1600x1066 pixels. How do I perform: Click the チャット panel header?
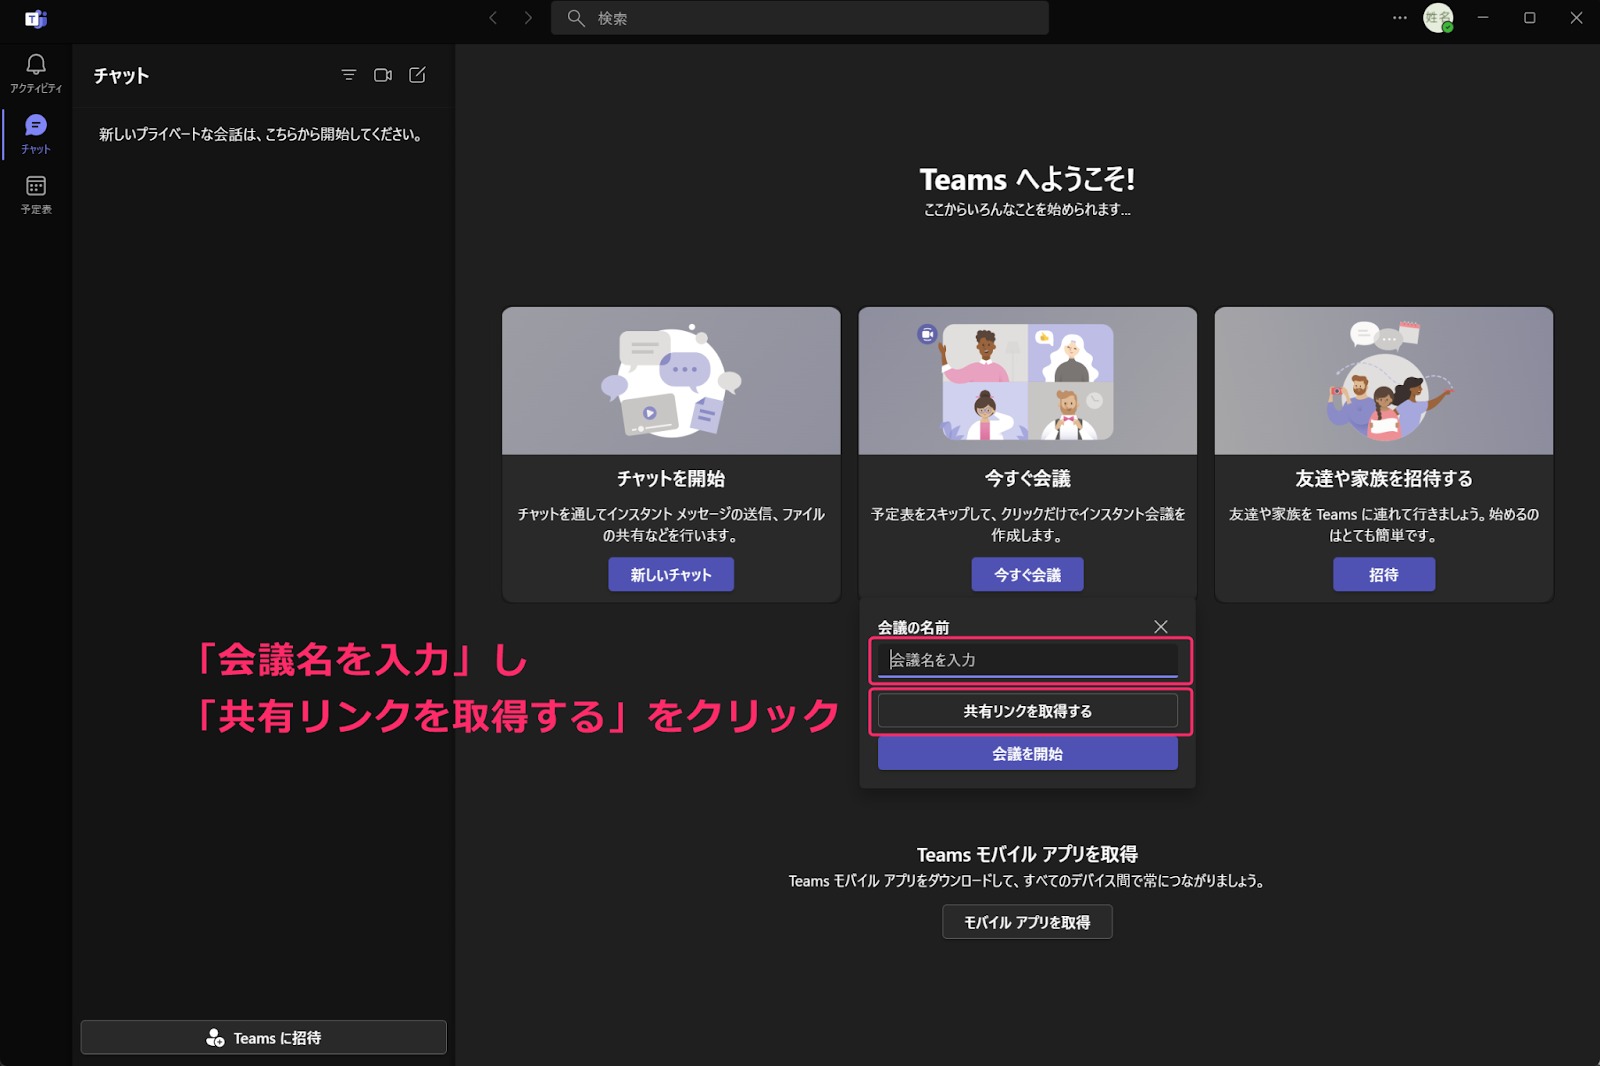tap(121, 76)
